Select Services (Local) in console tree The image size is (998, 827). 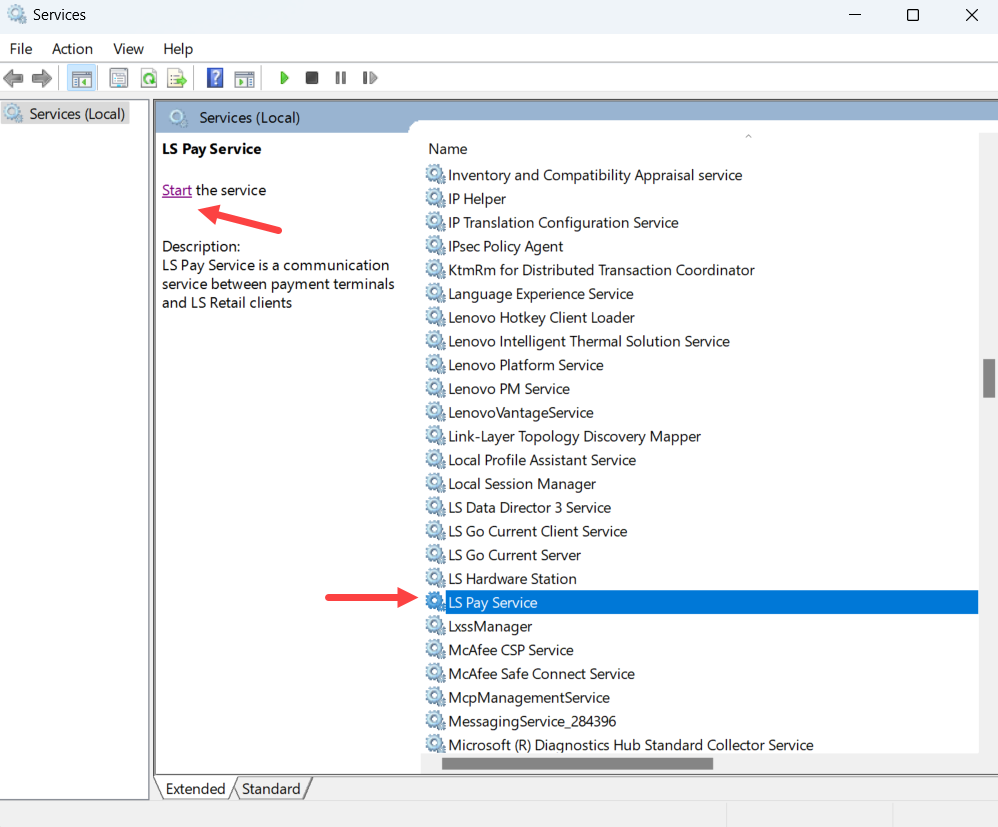click(76, 114)
